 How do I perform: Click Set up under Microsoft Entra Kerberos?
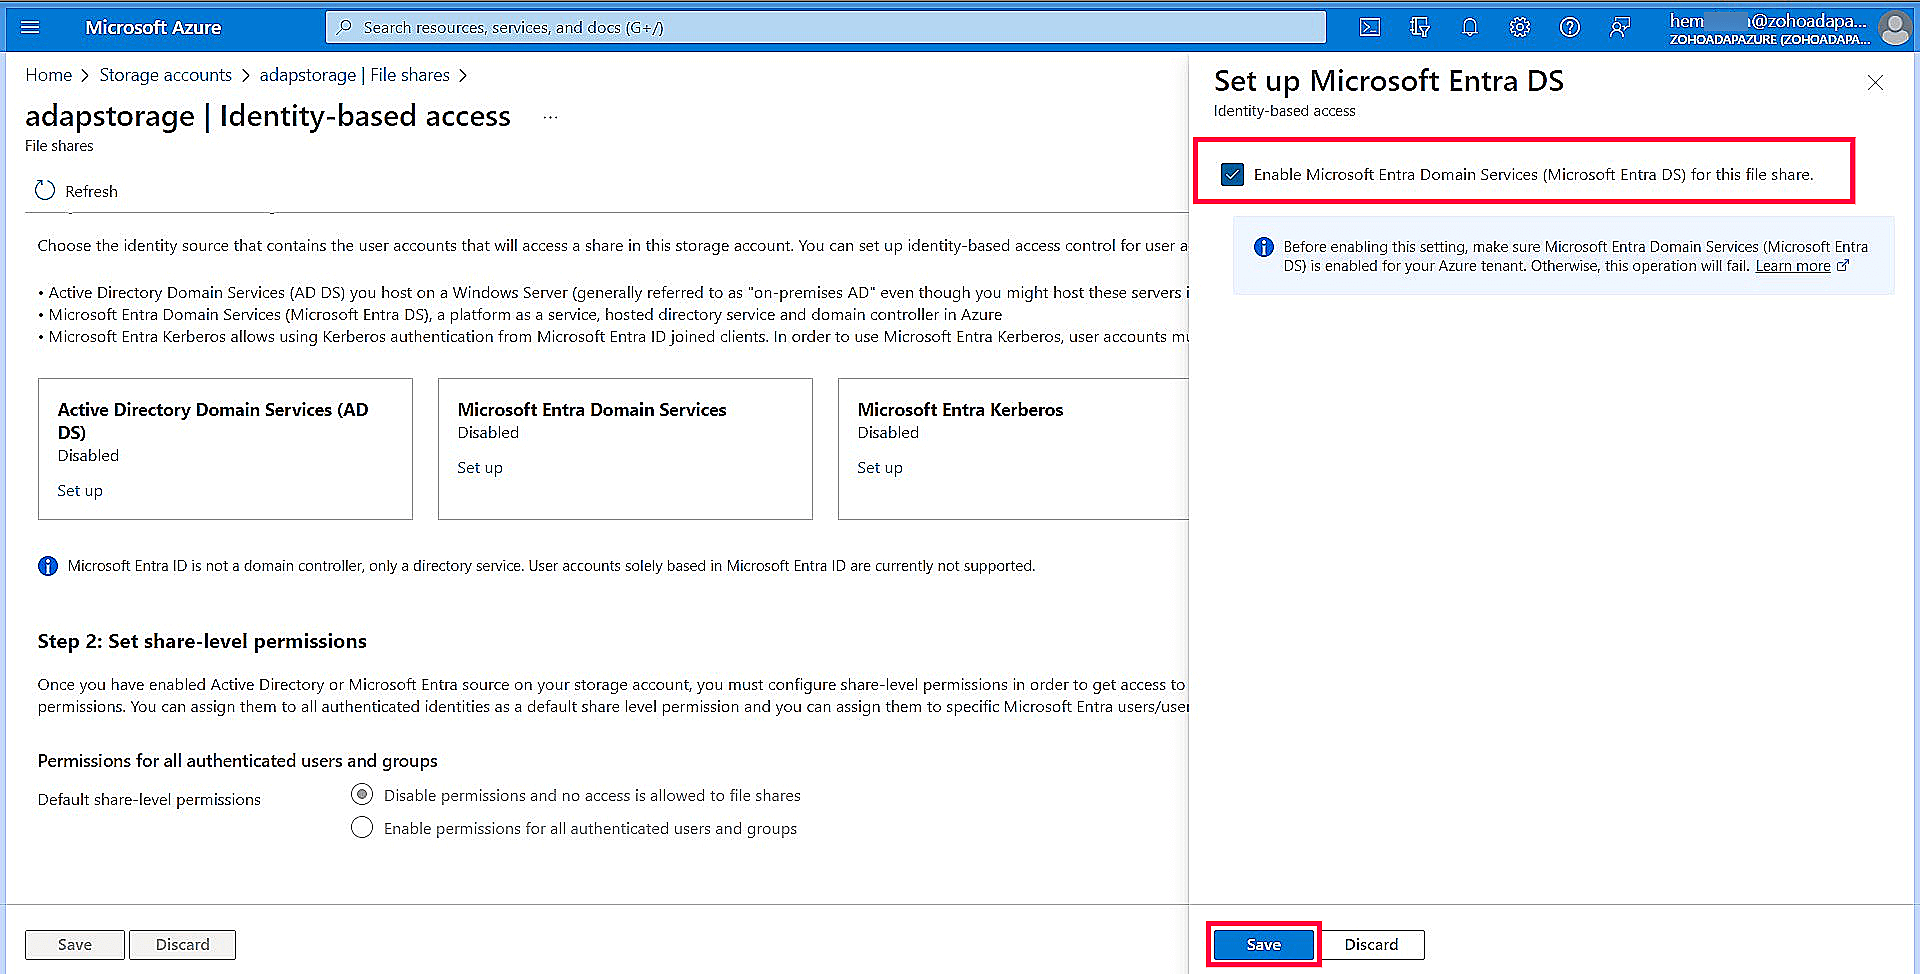tap(880, 467)
